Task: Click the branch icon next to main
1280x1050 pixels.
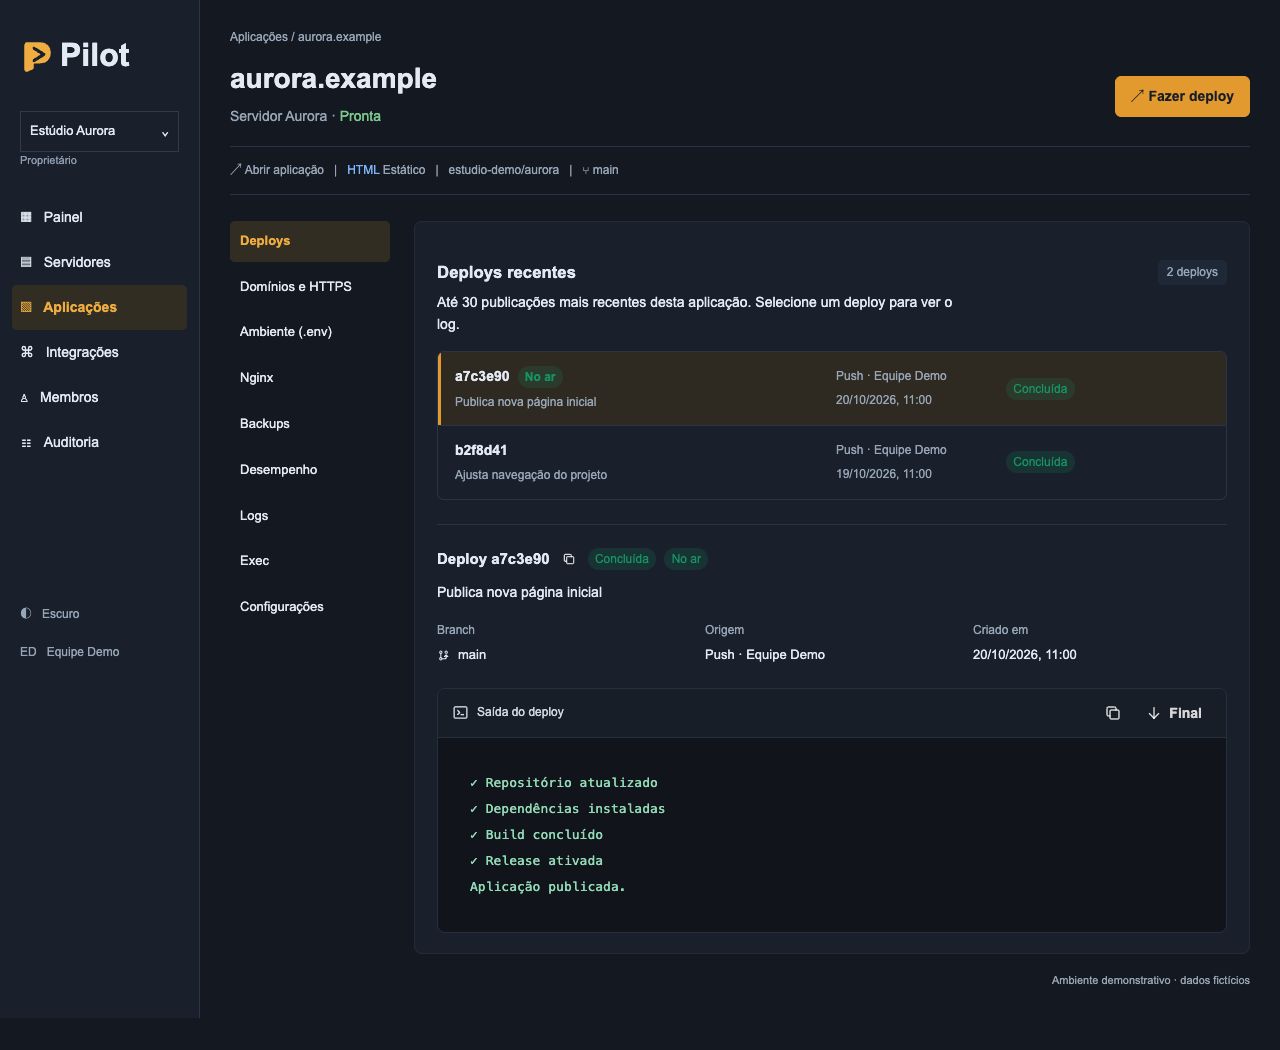Action: click(443, 655)
